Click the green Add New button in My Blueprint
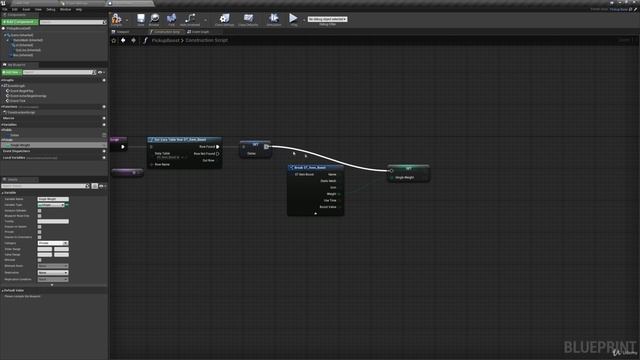 click(11, 72)
